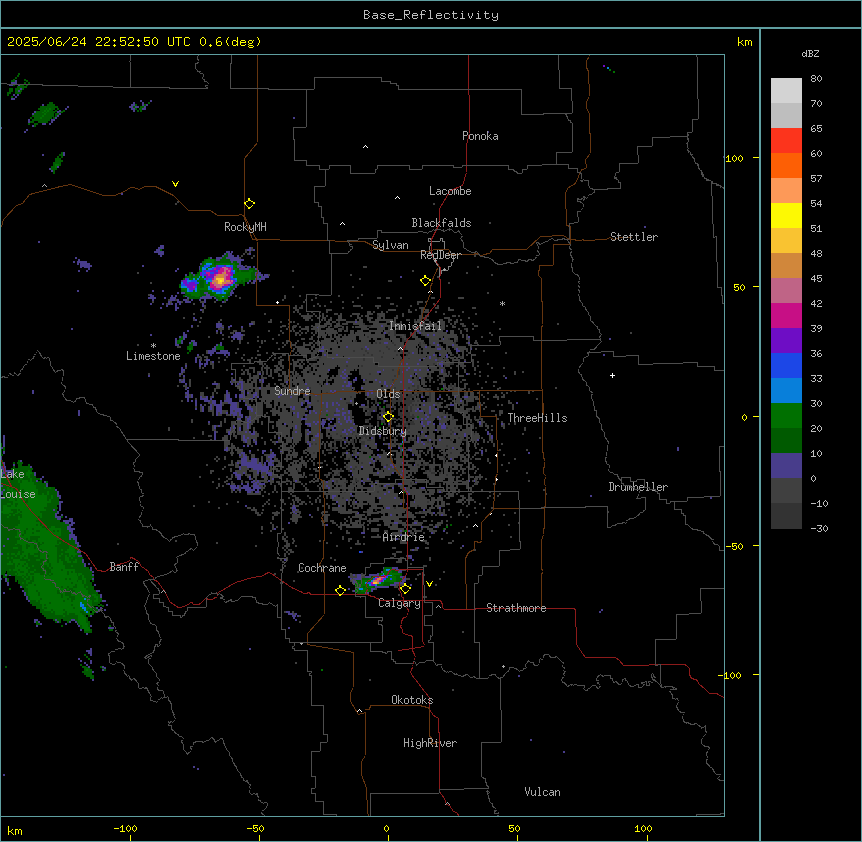Screen dimensions: 862x842
Task: Click the Didsbury town label
Action: pos(382,431)
